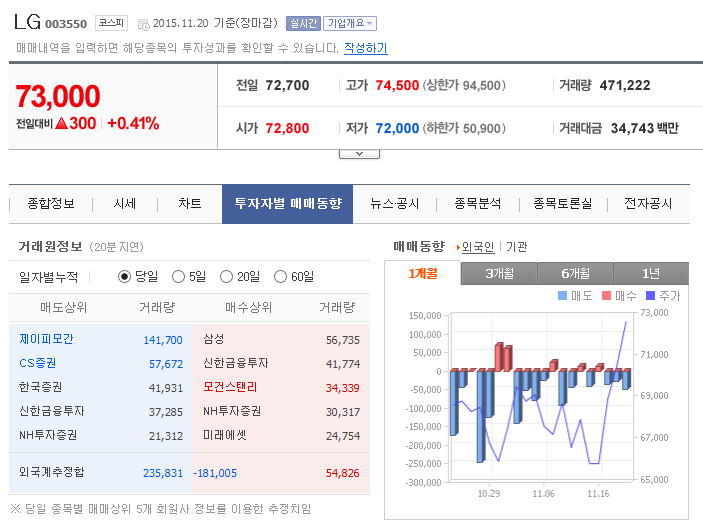The width and height of the screenshot is (703, 520).
Task: Open the 차트 tab
Action: [190, 204]
